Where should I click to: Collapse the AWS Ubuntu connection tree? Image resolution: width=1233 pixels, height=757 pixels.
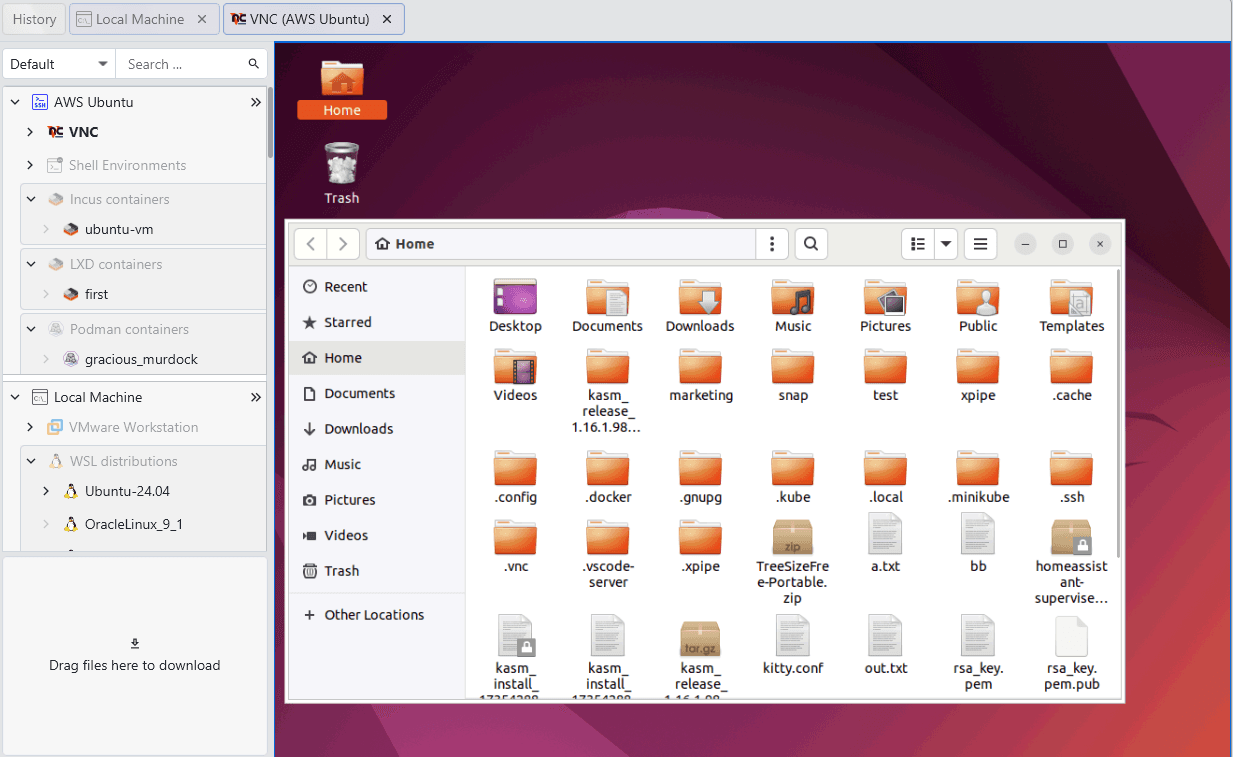[15, 102]
